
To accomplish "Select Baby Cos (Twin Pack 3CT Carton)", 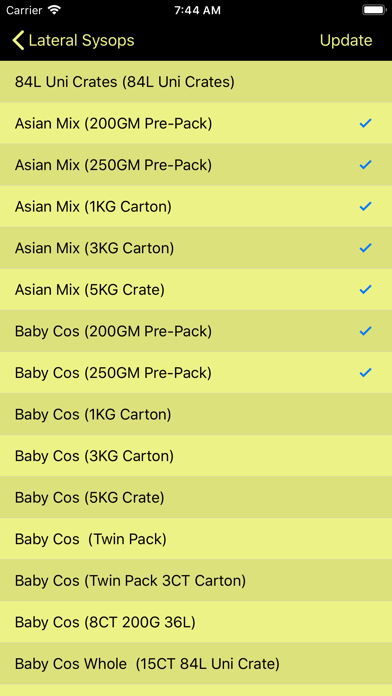I will [x=196, y=581].
